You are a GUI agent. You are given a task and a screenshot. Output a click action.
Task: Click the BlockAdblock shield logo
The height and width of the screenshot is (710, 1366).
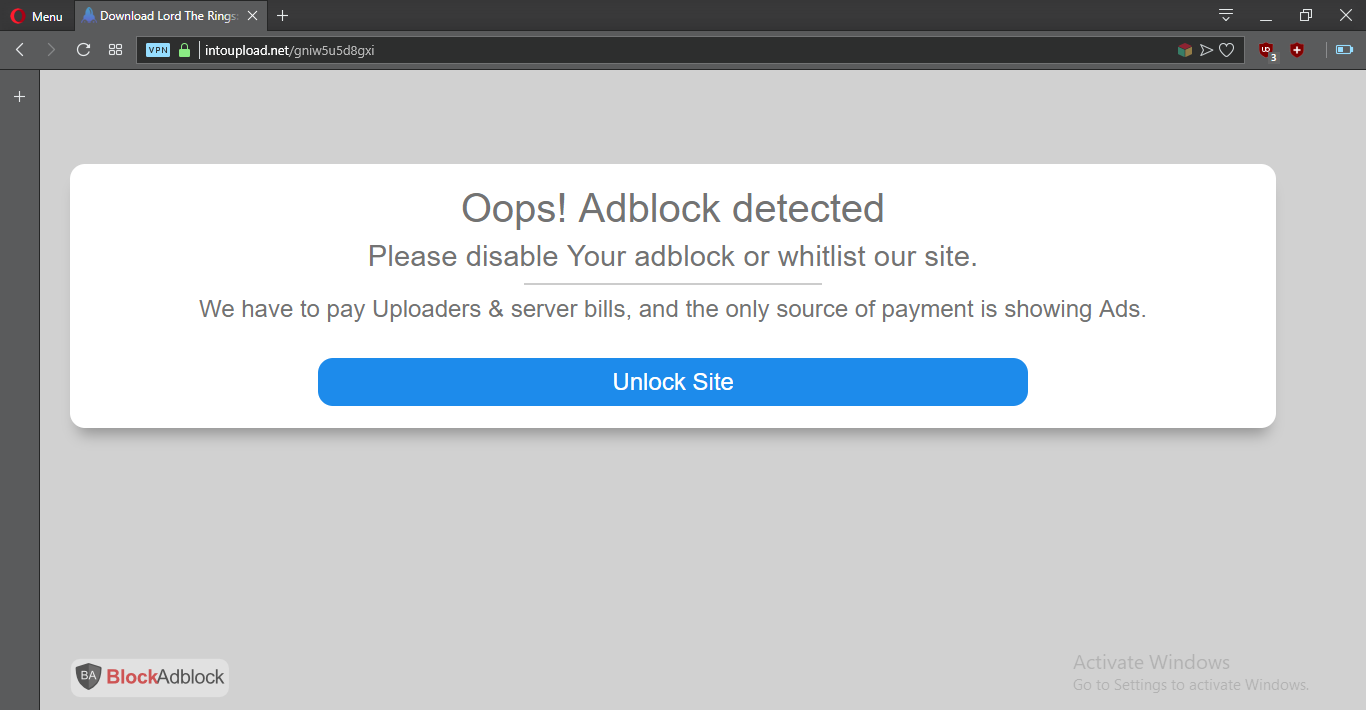[88, 677]
